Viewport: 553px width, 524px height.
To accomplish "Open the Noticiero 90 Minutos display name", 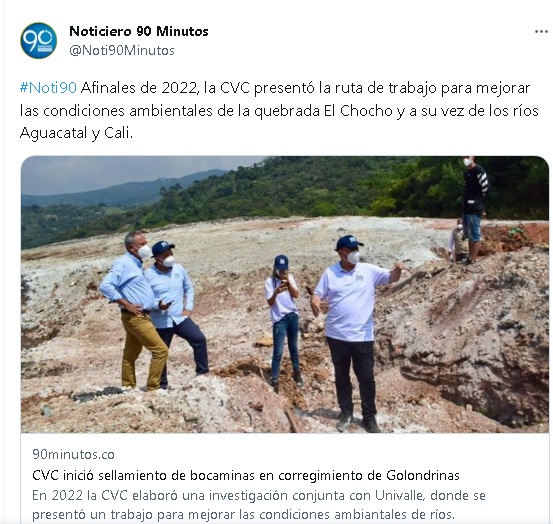I will [139, 31].
